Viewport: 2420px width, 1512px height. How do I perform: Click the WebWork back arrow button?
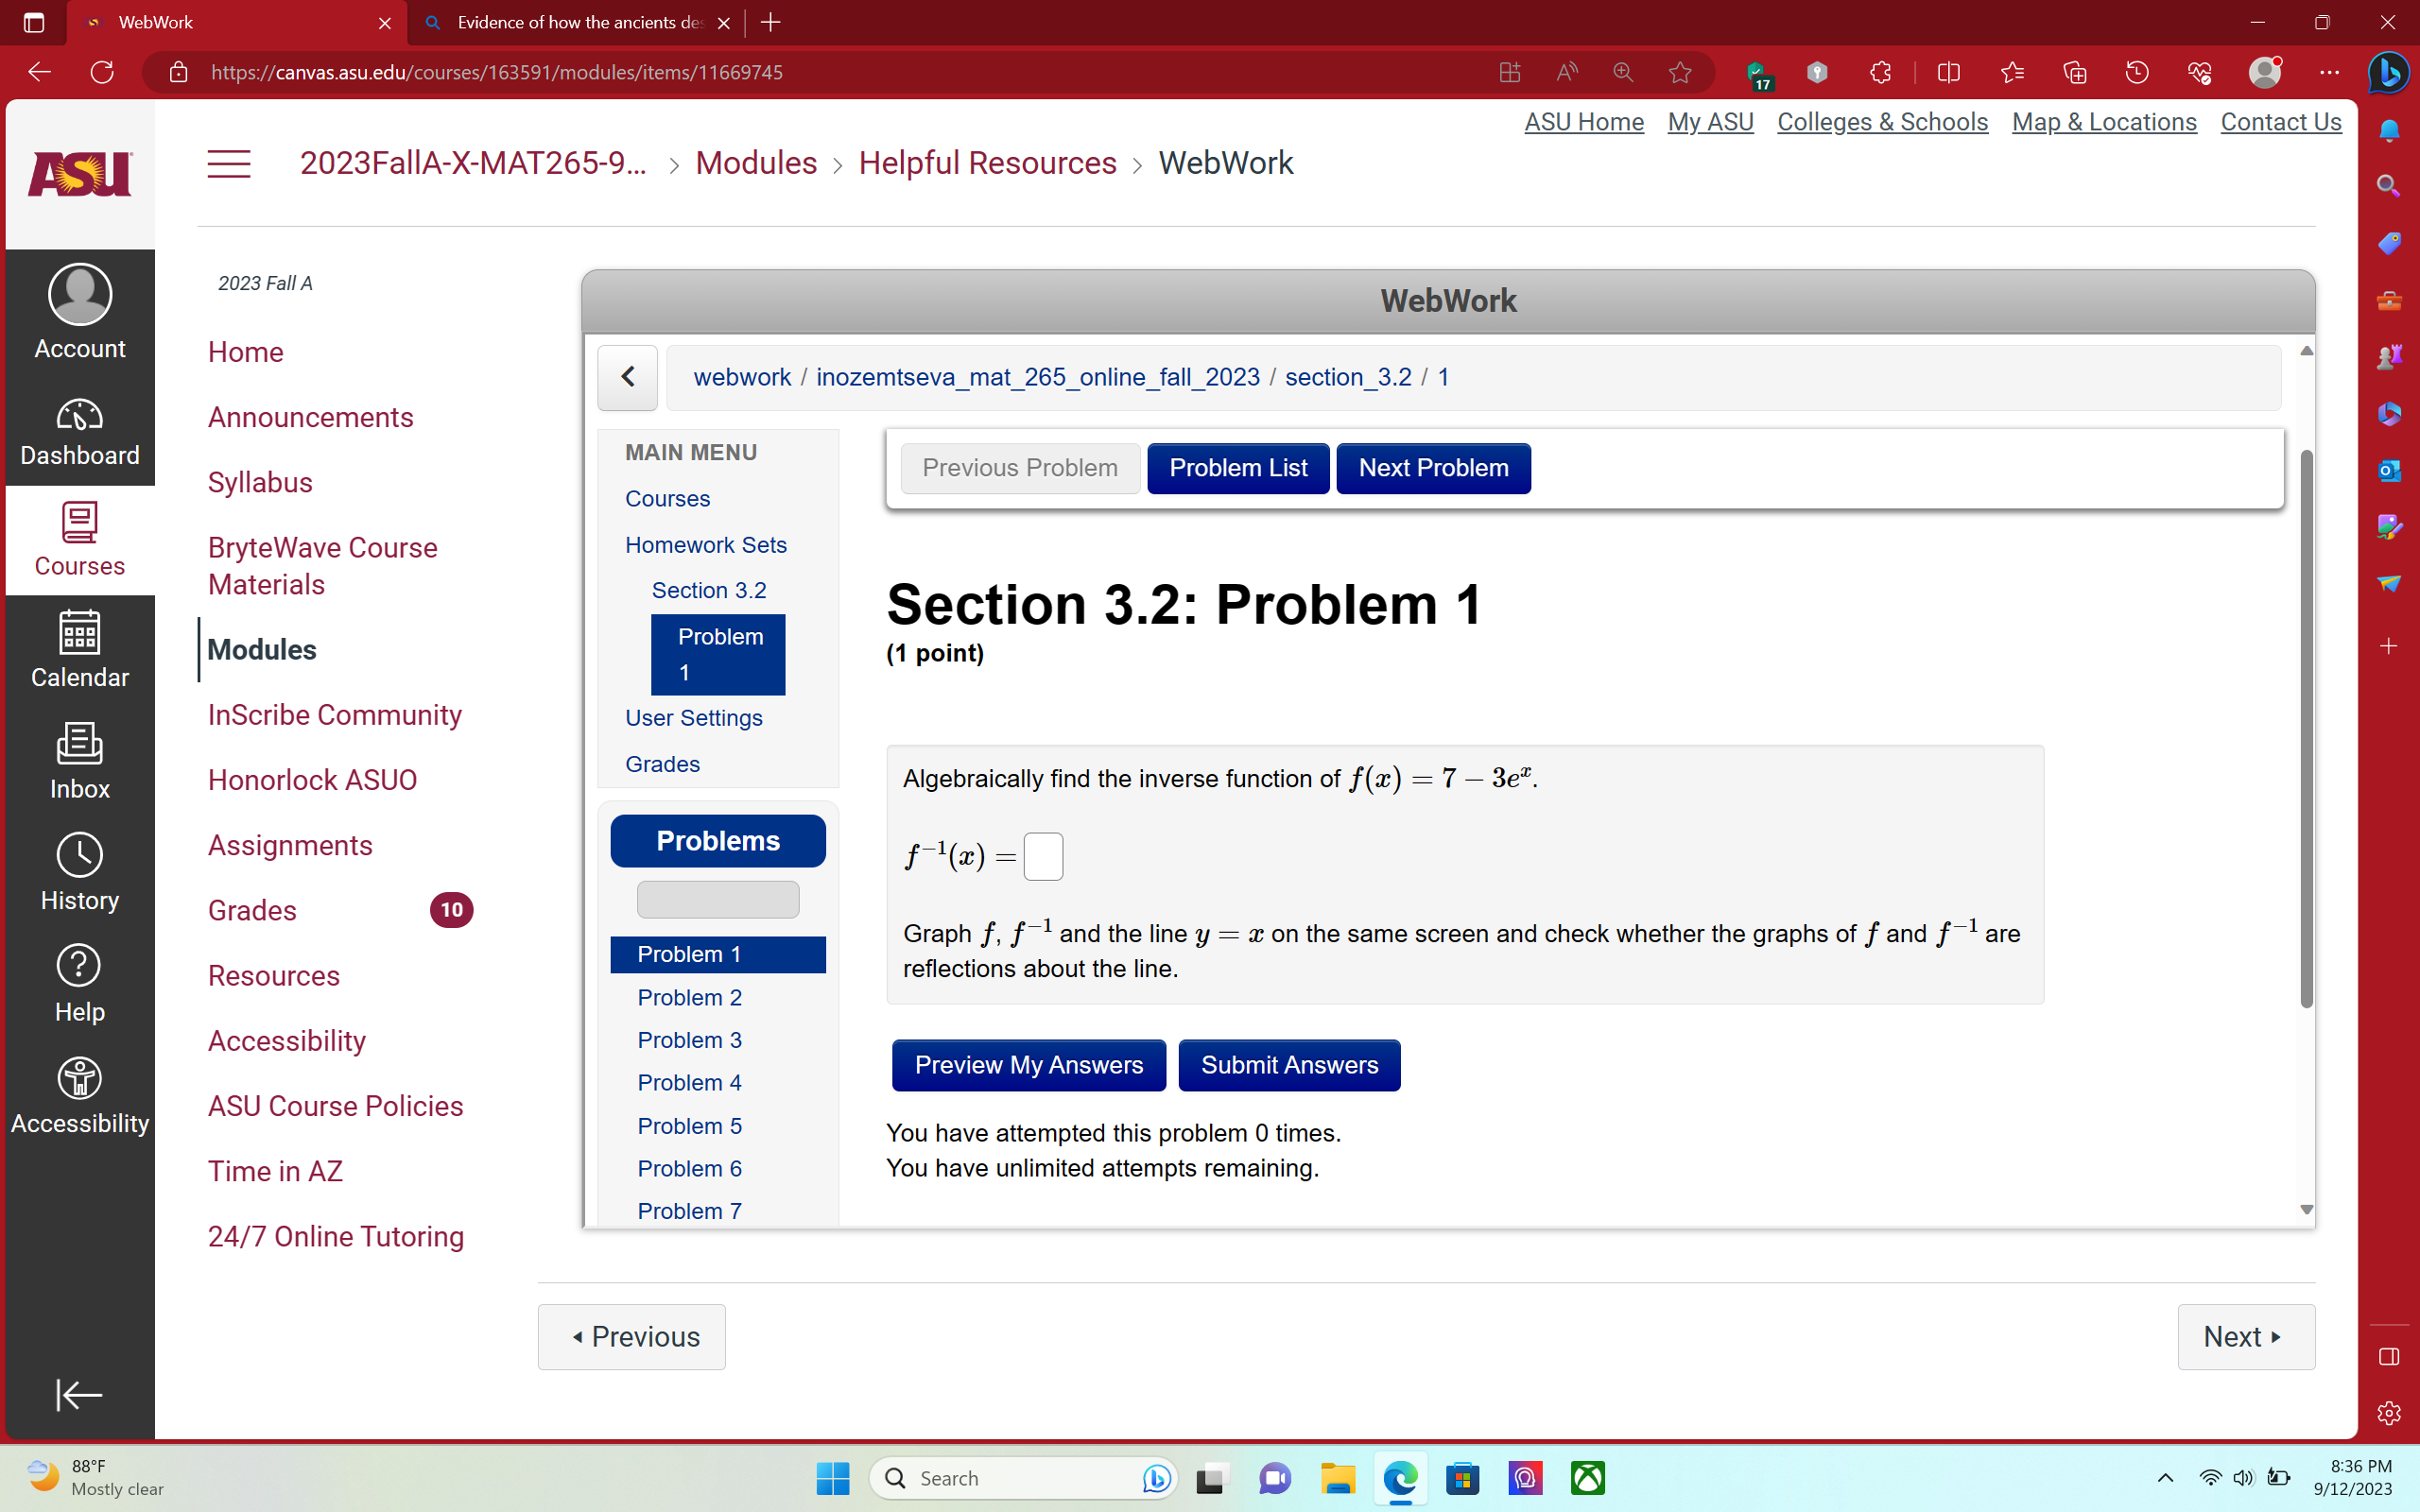627,377
